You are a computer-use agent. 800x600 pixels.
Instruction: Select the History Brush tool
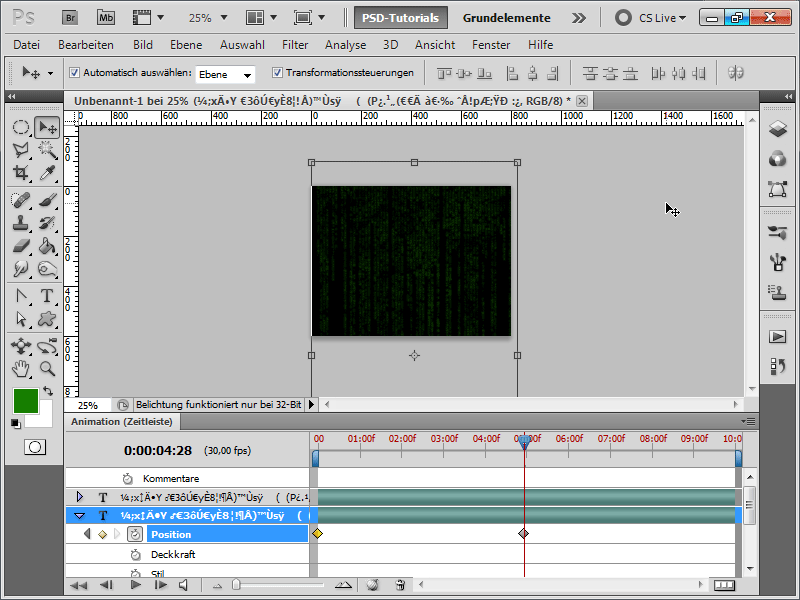(47, 223)
